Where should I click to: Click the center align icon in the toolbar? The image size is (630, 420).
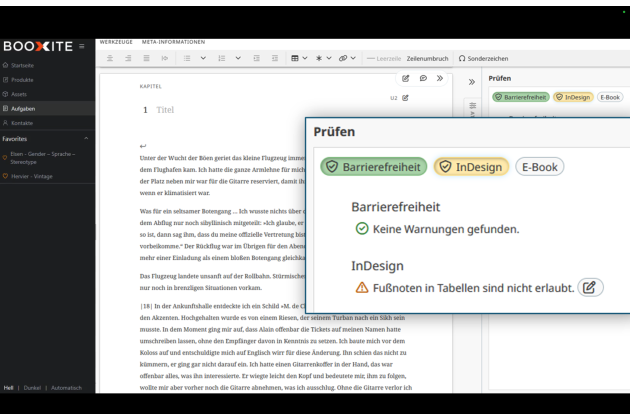(x=110, y=58)
